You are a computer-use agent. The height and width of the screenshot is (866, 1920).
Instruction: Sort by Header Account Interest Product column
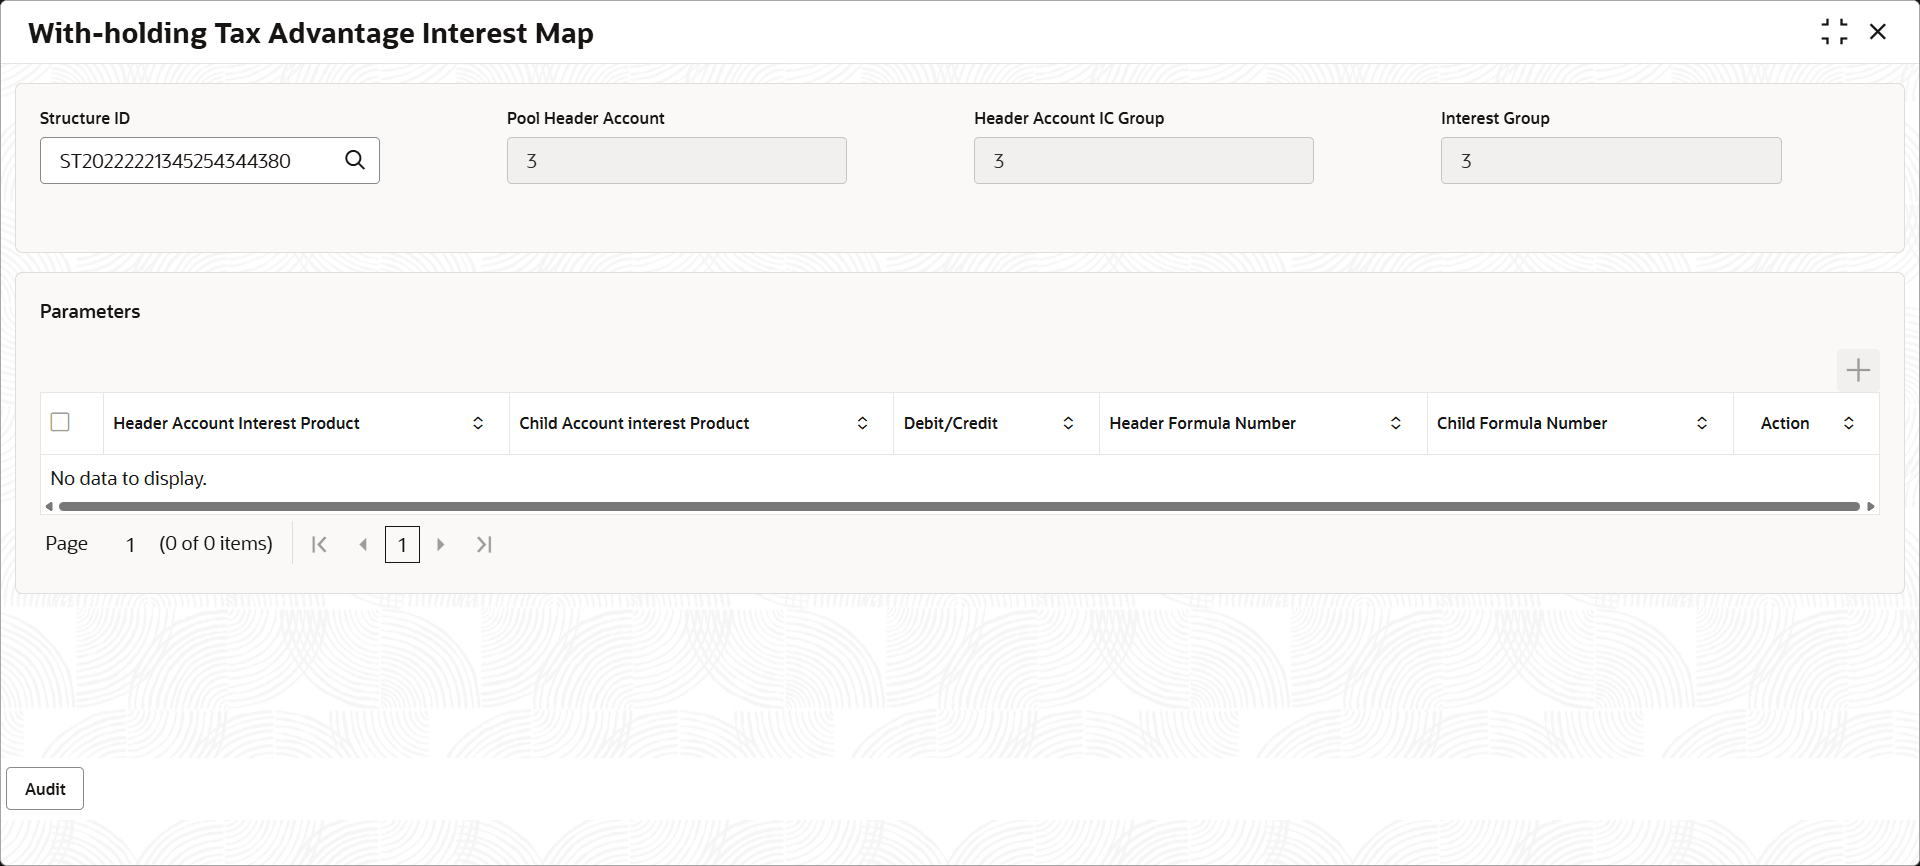478,423
